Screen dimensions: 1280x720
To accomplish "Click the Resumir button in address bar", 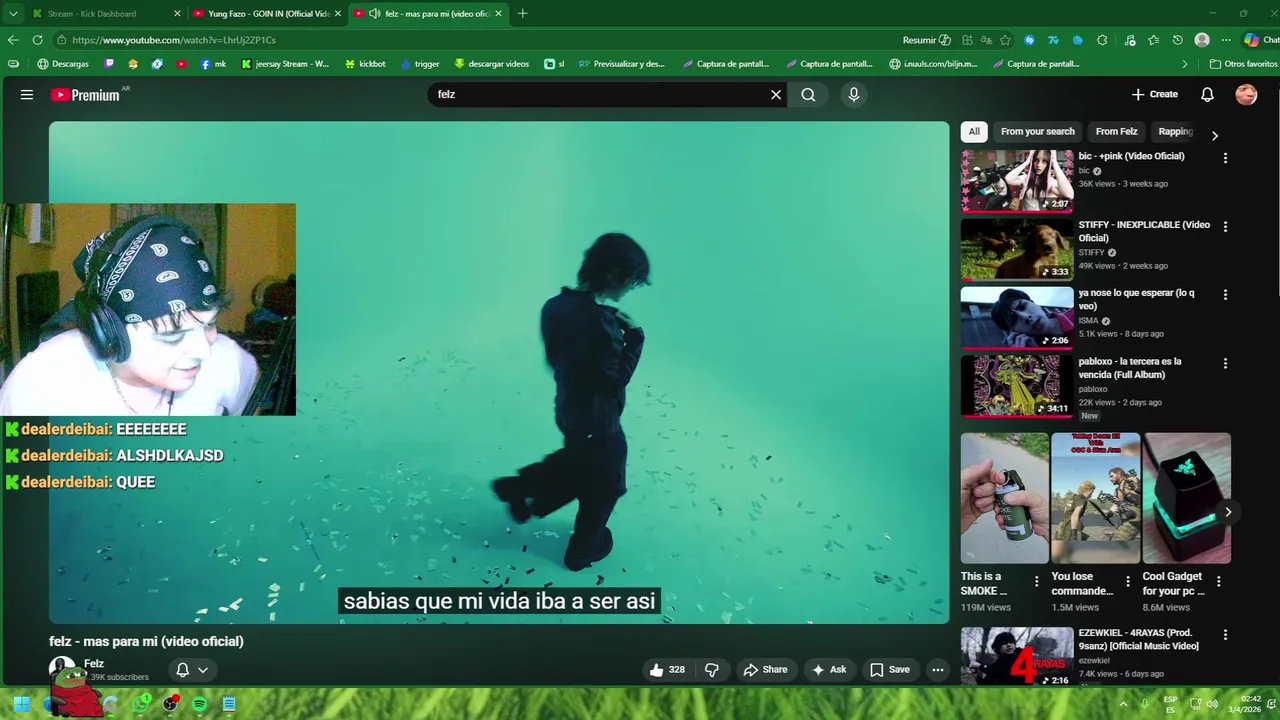I will click(926, 40).
